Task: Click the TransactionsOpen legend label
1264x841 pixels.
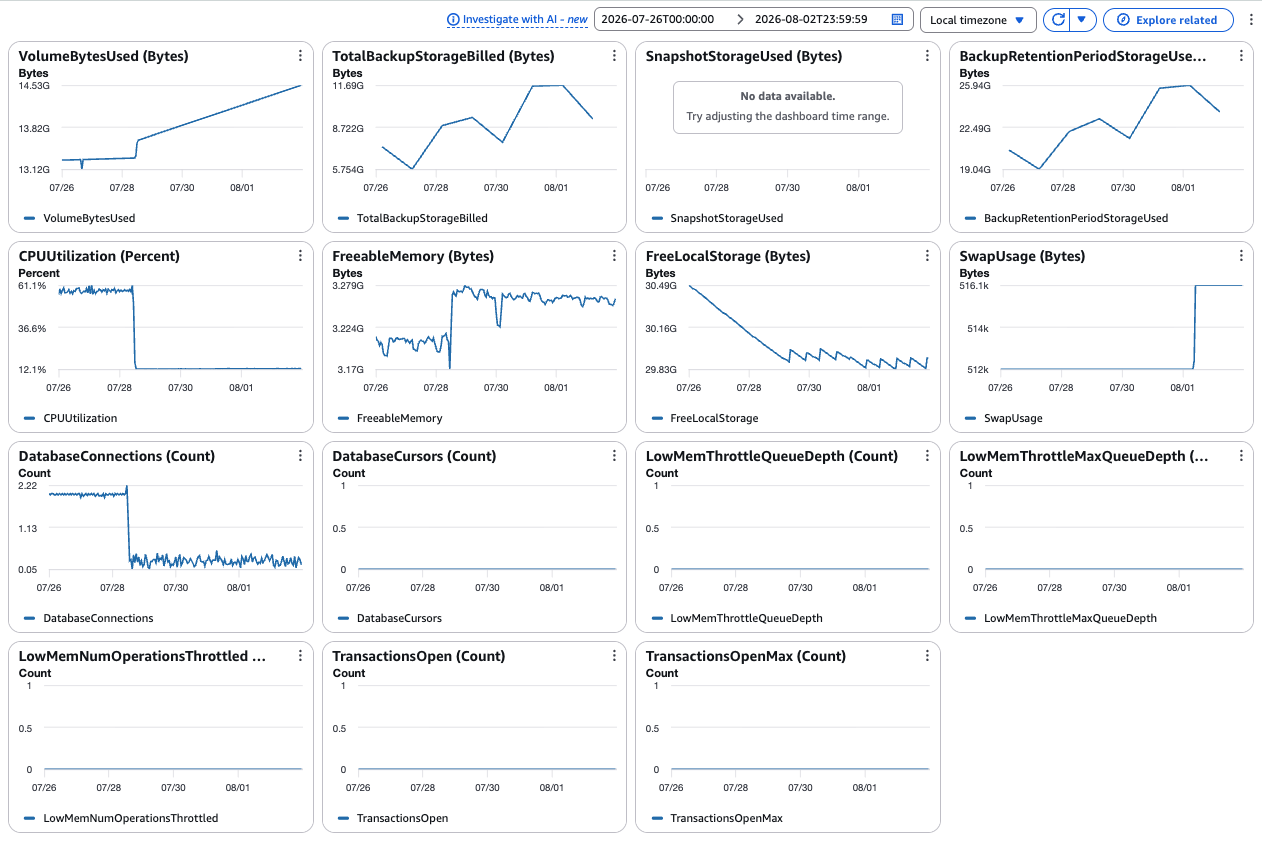Action: pos(402,818)
